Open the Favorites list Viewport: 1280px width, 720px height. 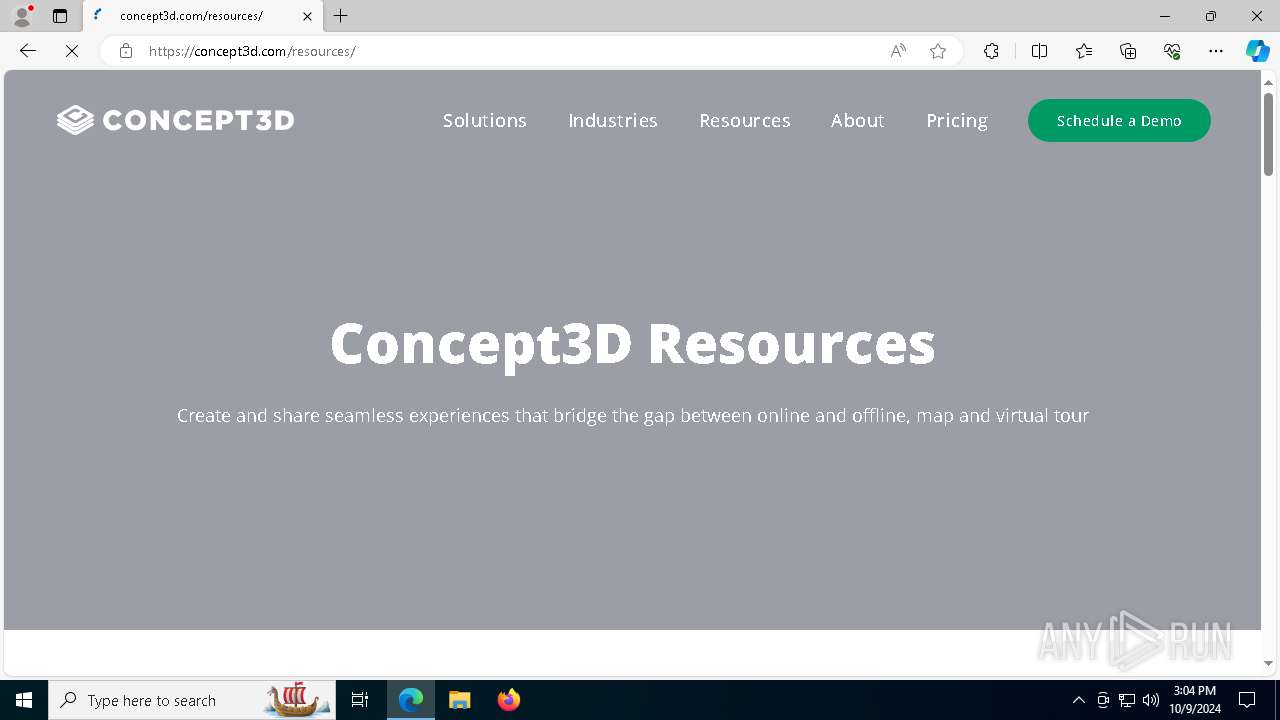click(1084, 51)
